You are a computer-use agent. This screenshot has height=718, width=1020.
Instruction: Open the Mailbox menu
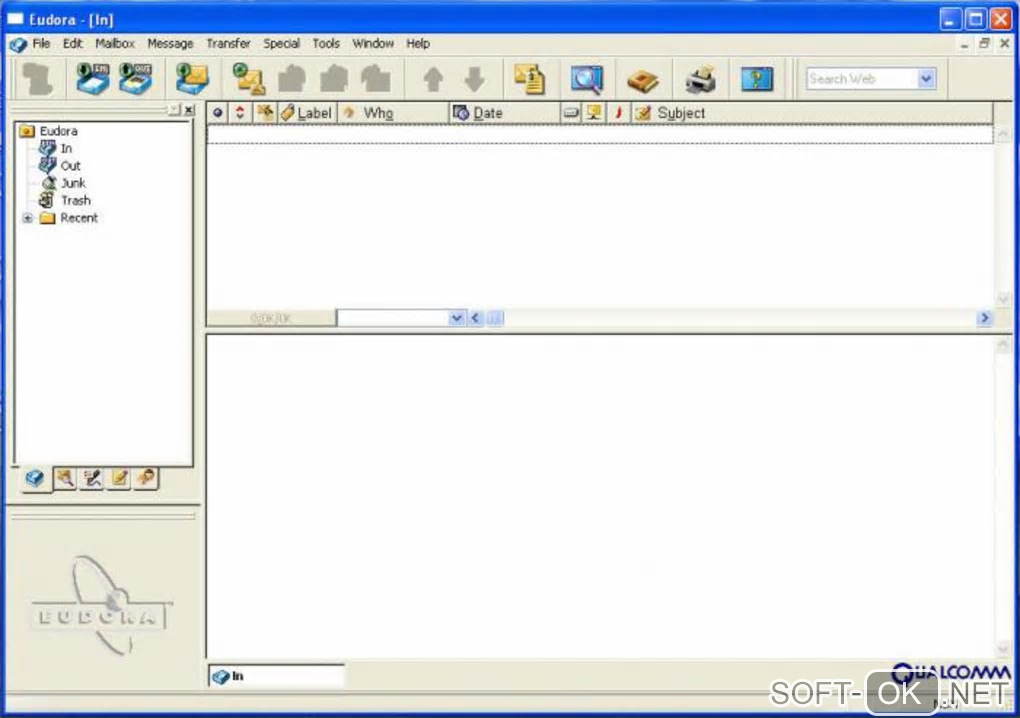point(115,44)
